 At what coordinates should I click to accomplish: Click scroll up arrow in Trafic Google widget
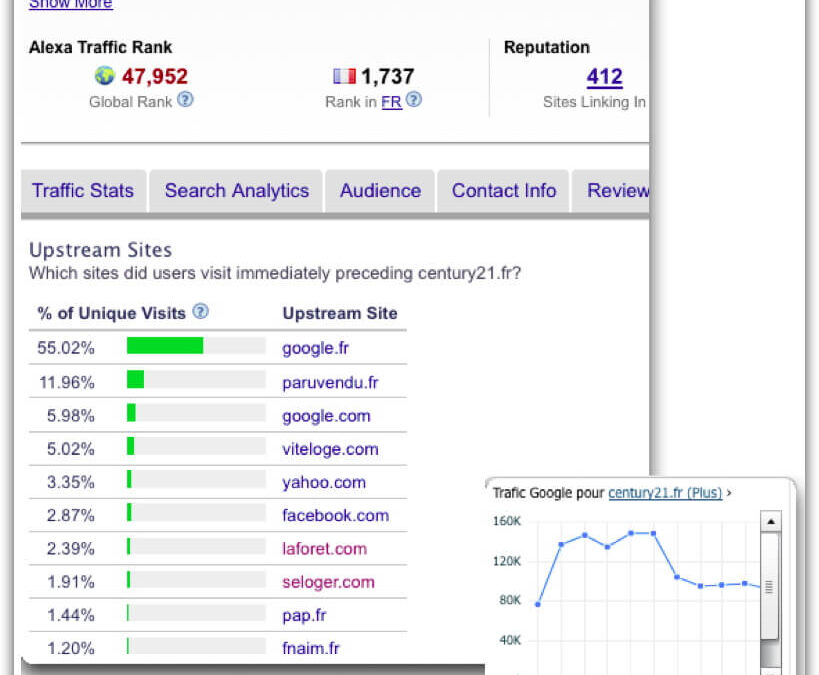(x=770, y=521)
